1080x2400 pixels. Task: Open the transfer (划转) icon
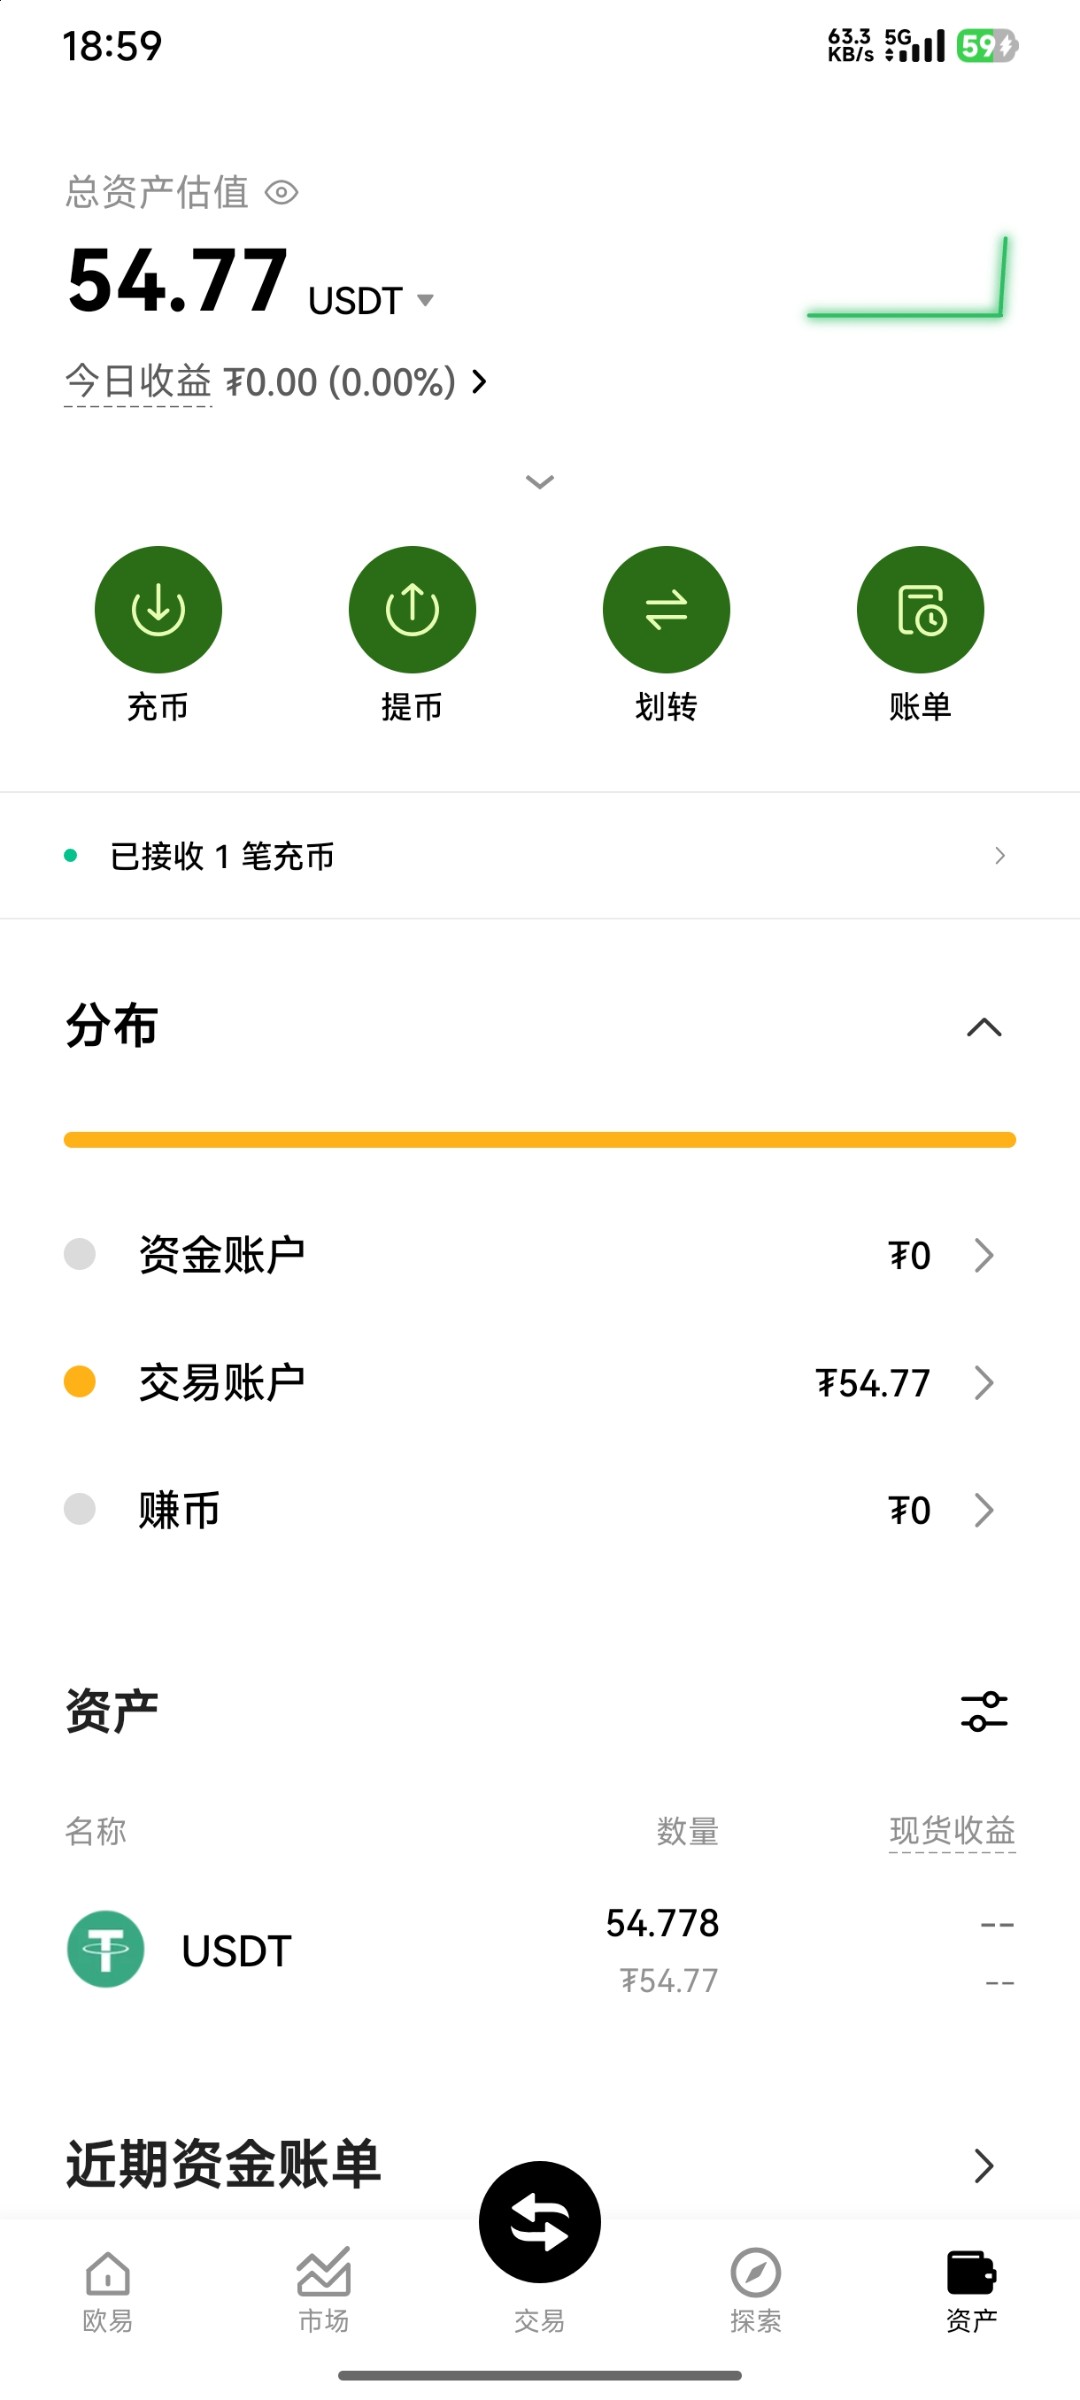coord(666,609)
